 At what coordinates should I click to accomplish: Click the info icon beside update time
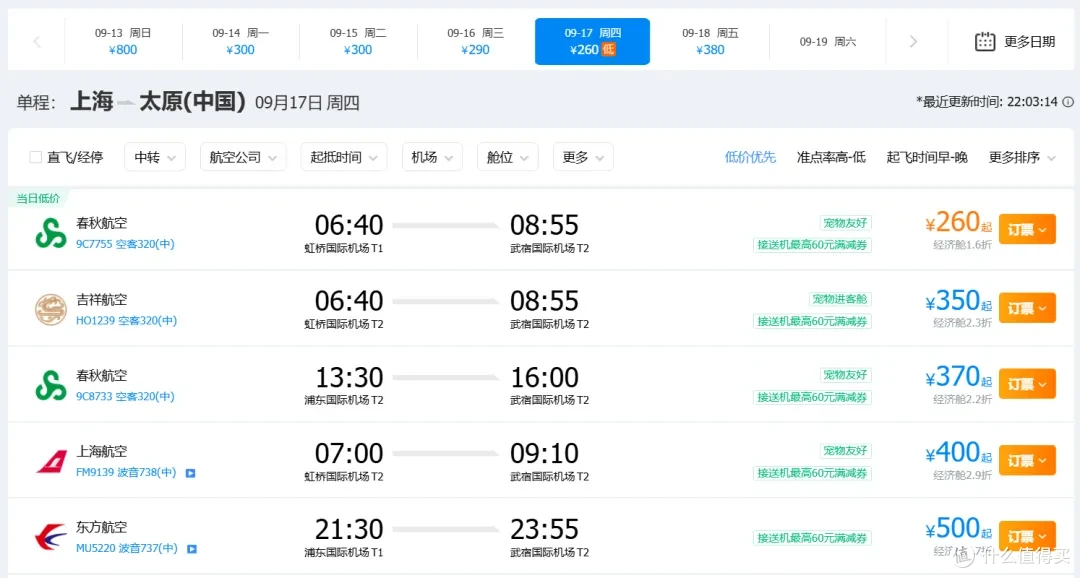[1068, 102]
